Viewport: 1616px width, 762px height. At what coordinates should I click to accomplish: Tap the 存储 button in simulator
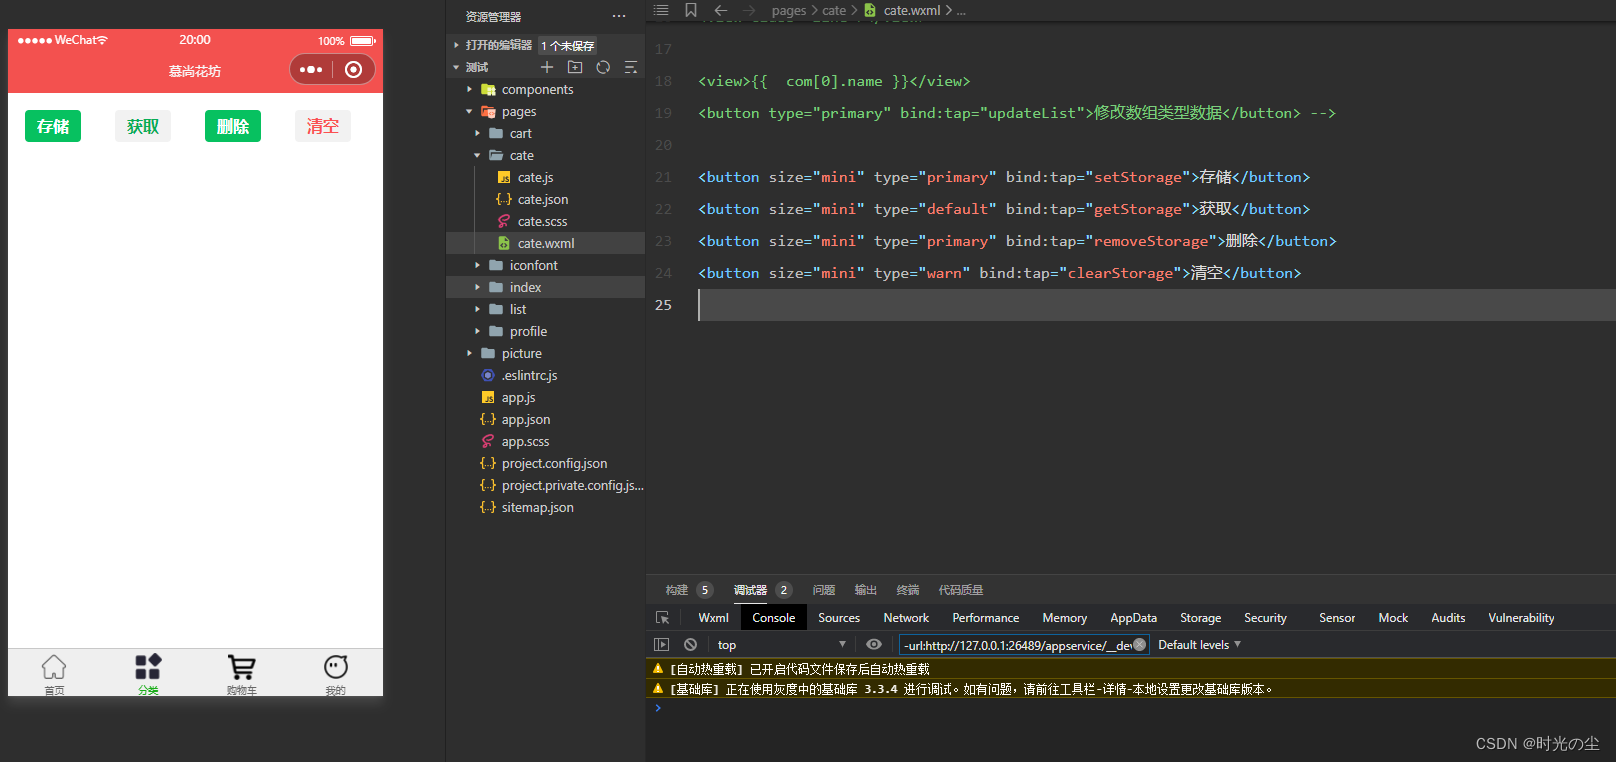[53, 126]
